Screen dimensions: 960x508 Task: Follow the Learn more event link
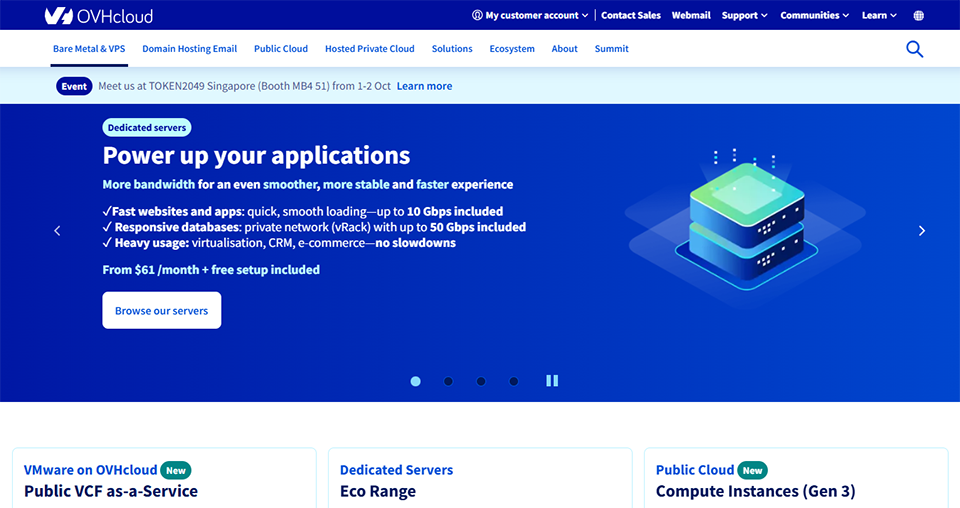pos(424,86)
